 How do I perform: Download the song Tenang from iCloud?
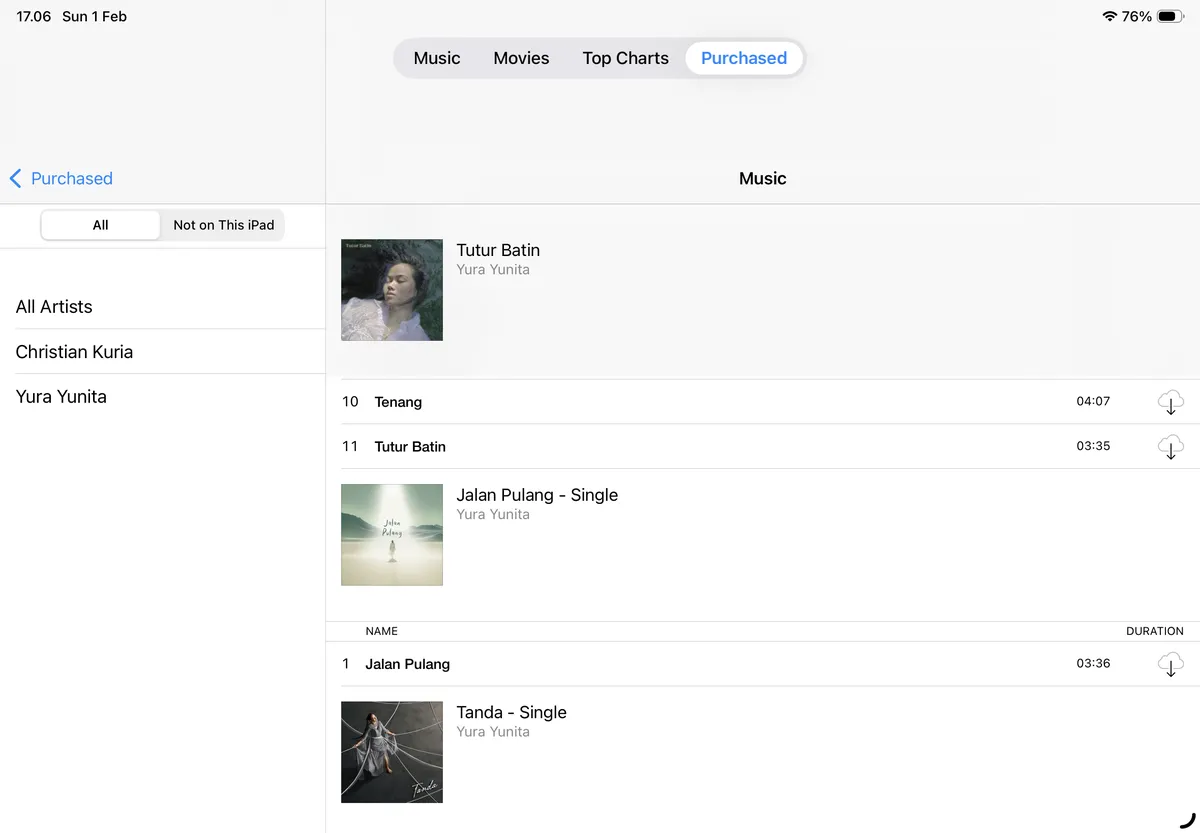(x=1170, y=402)
